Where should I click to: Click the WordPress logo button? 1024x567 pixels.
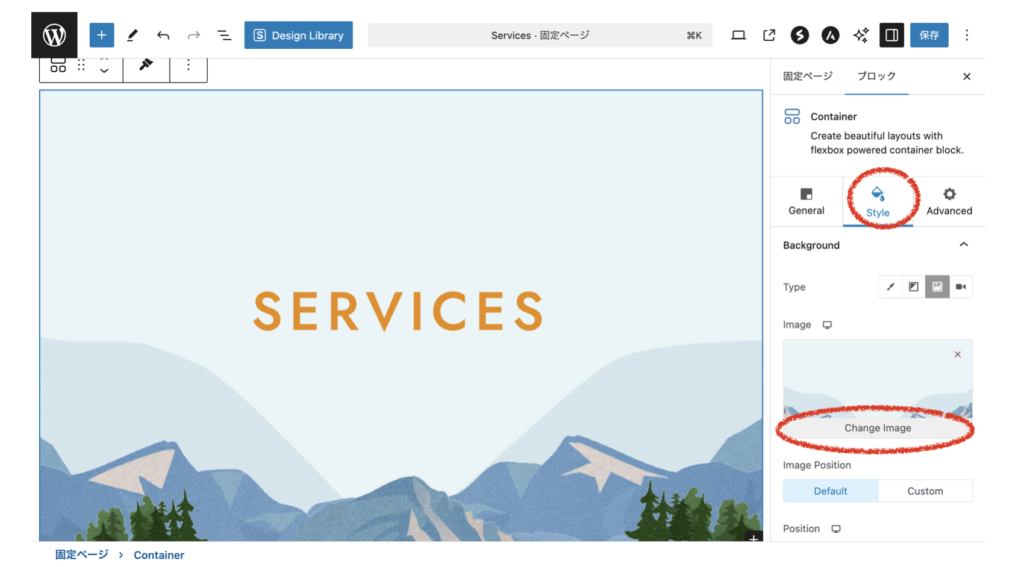coord(54,35)
